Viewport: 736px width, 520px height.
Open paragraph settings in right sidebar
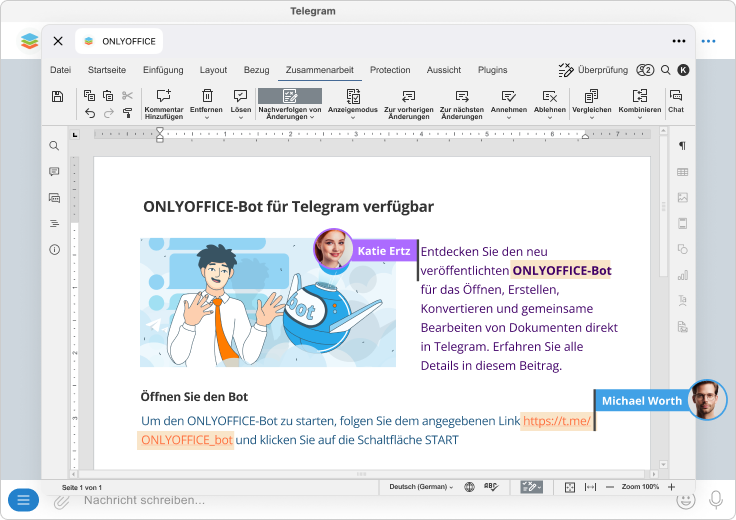682,146
